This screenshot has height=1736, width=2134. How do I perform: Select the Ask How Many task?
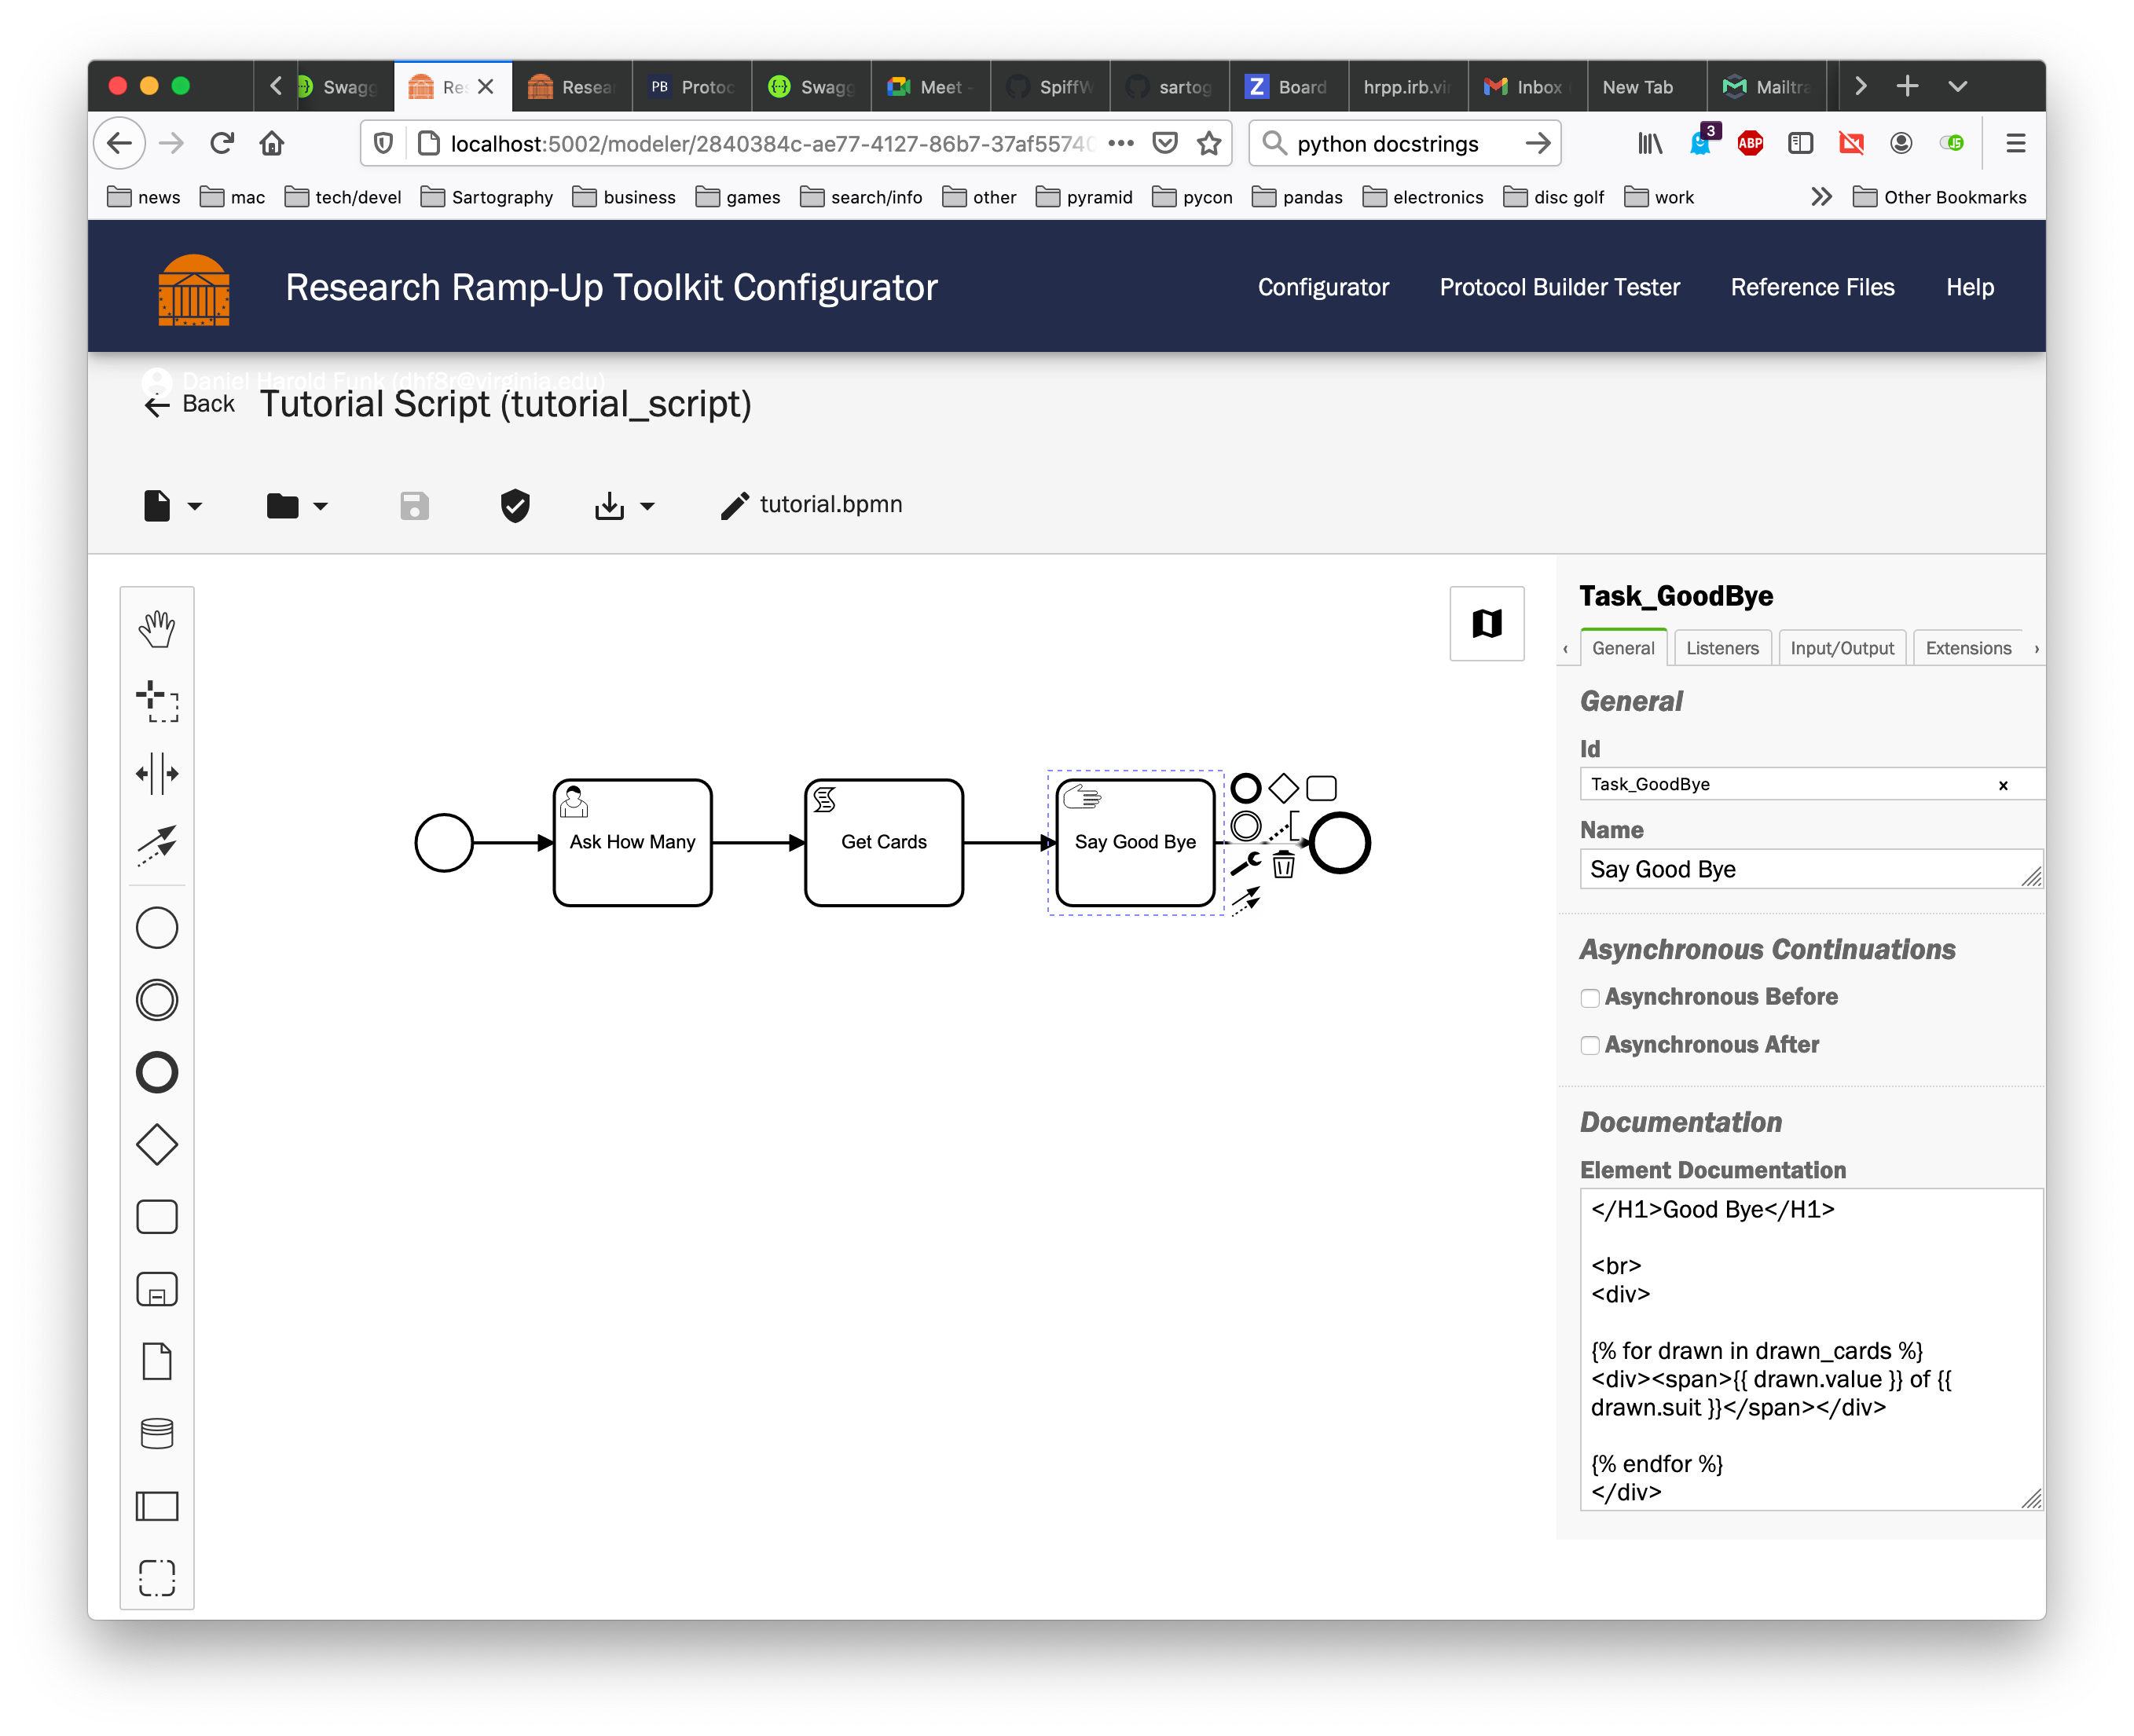click(x=632, y=843)
